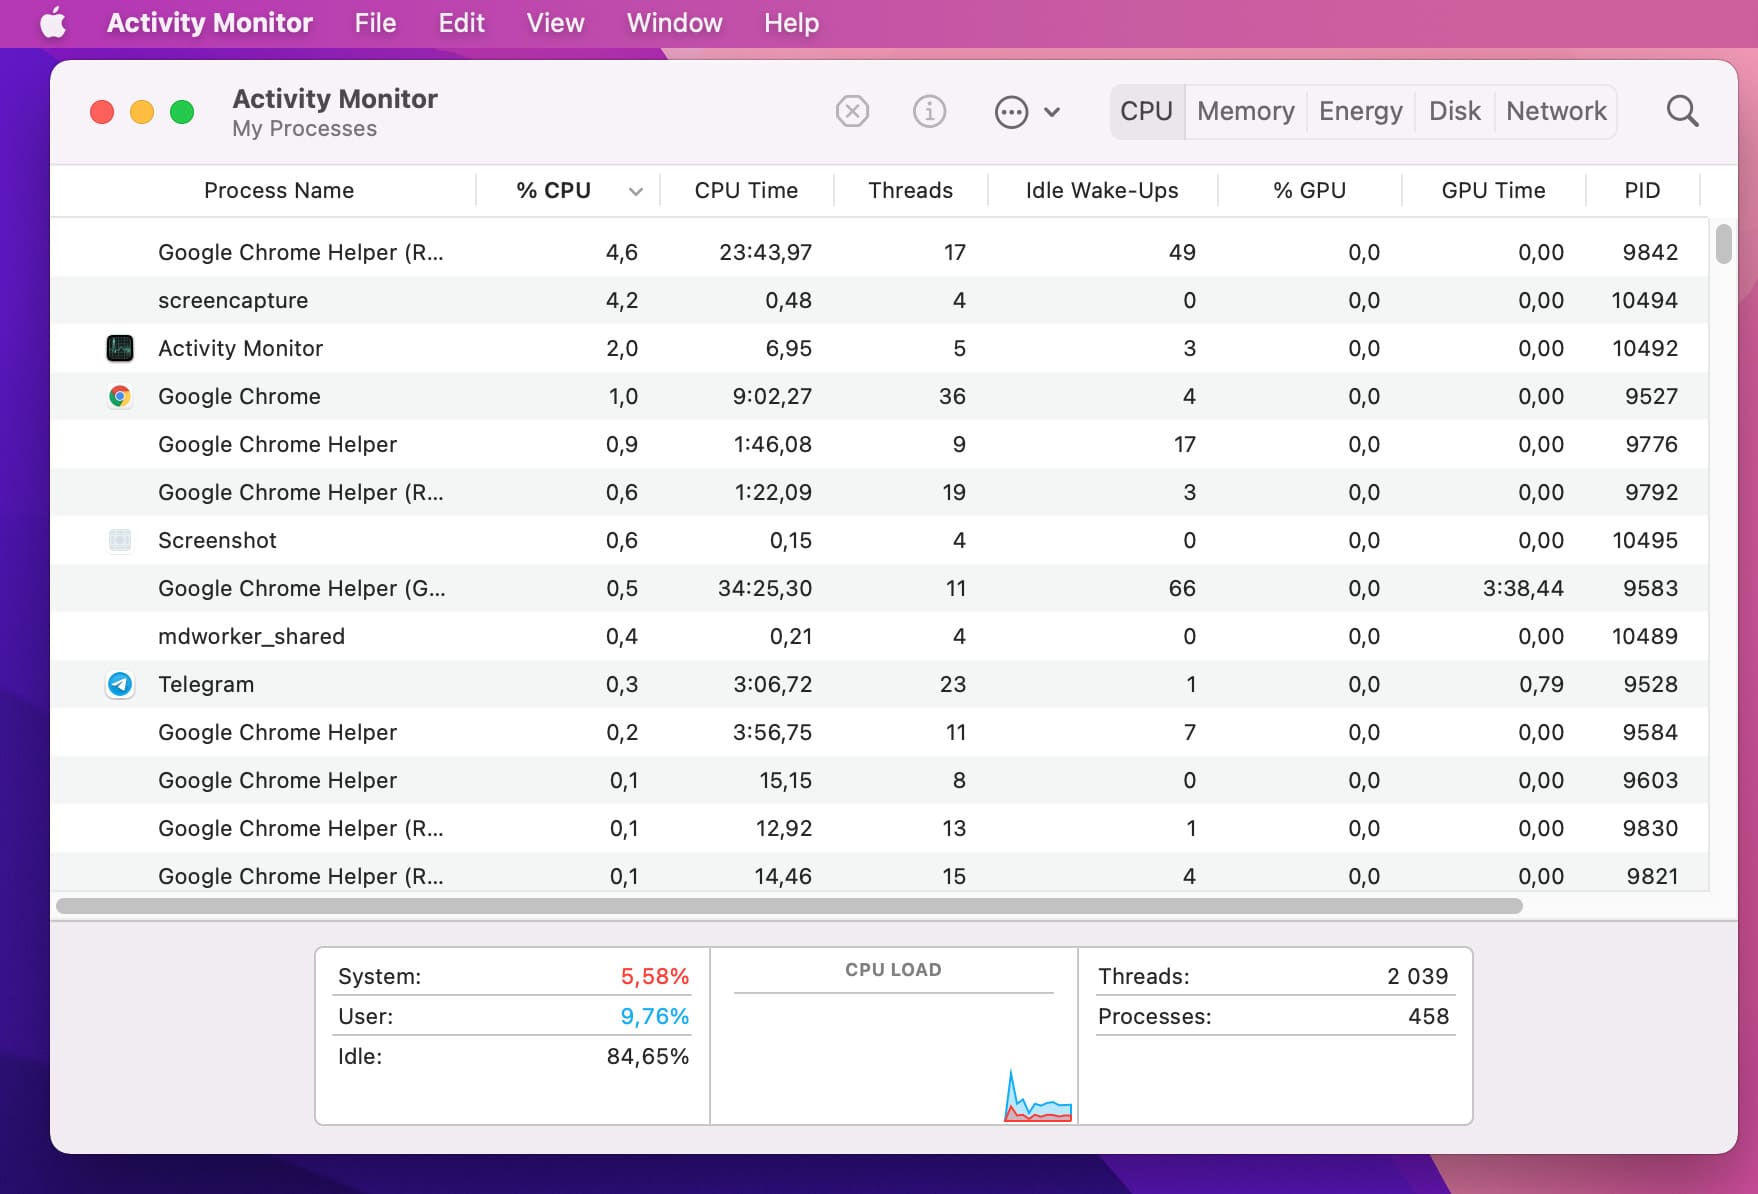The image size is (1758, 1194).
Task: Select Google Chrome Helper (R... row with PID 9830
Action: 880,828
